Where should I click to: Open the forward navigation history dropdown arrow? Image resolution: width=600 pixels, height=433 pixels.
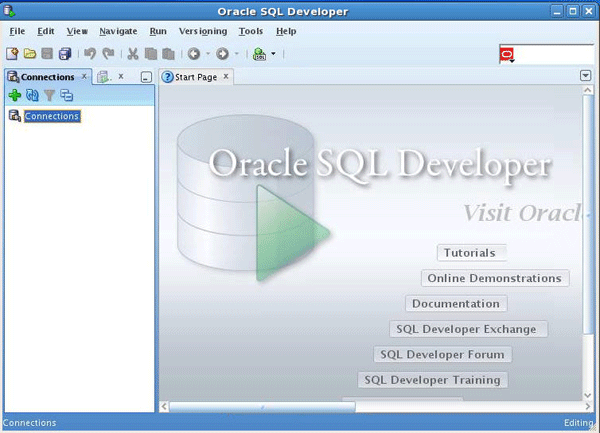click(x=236, y=54)
